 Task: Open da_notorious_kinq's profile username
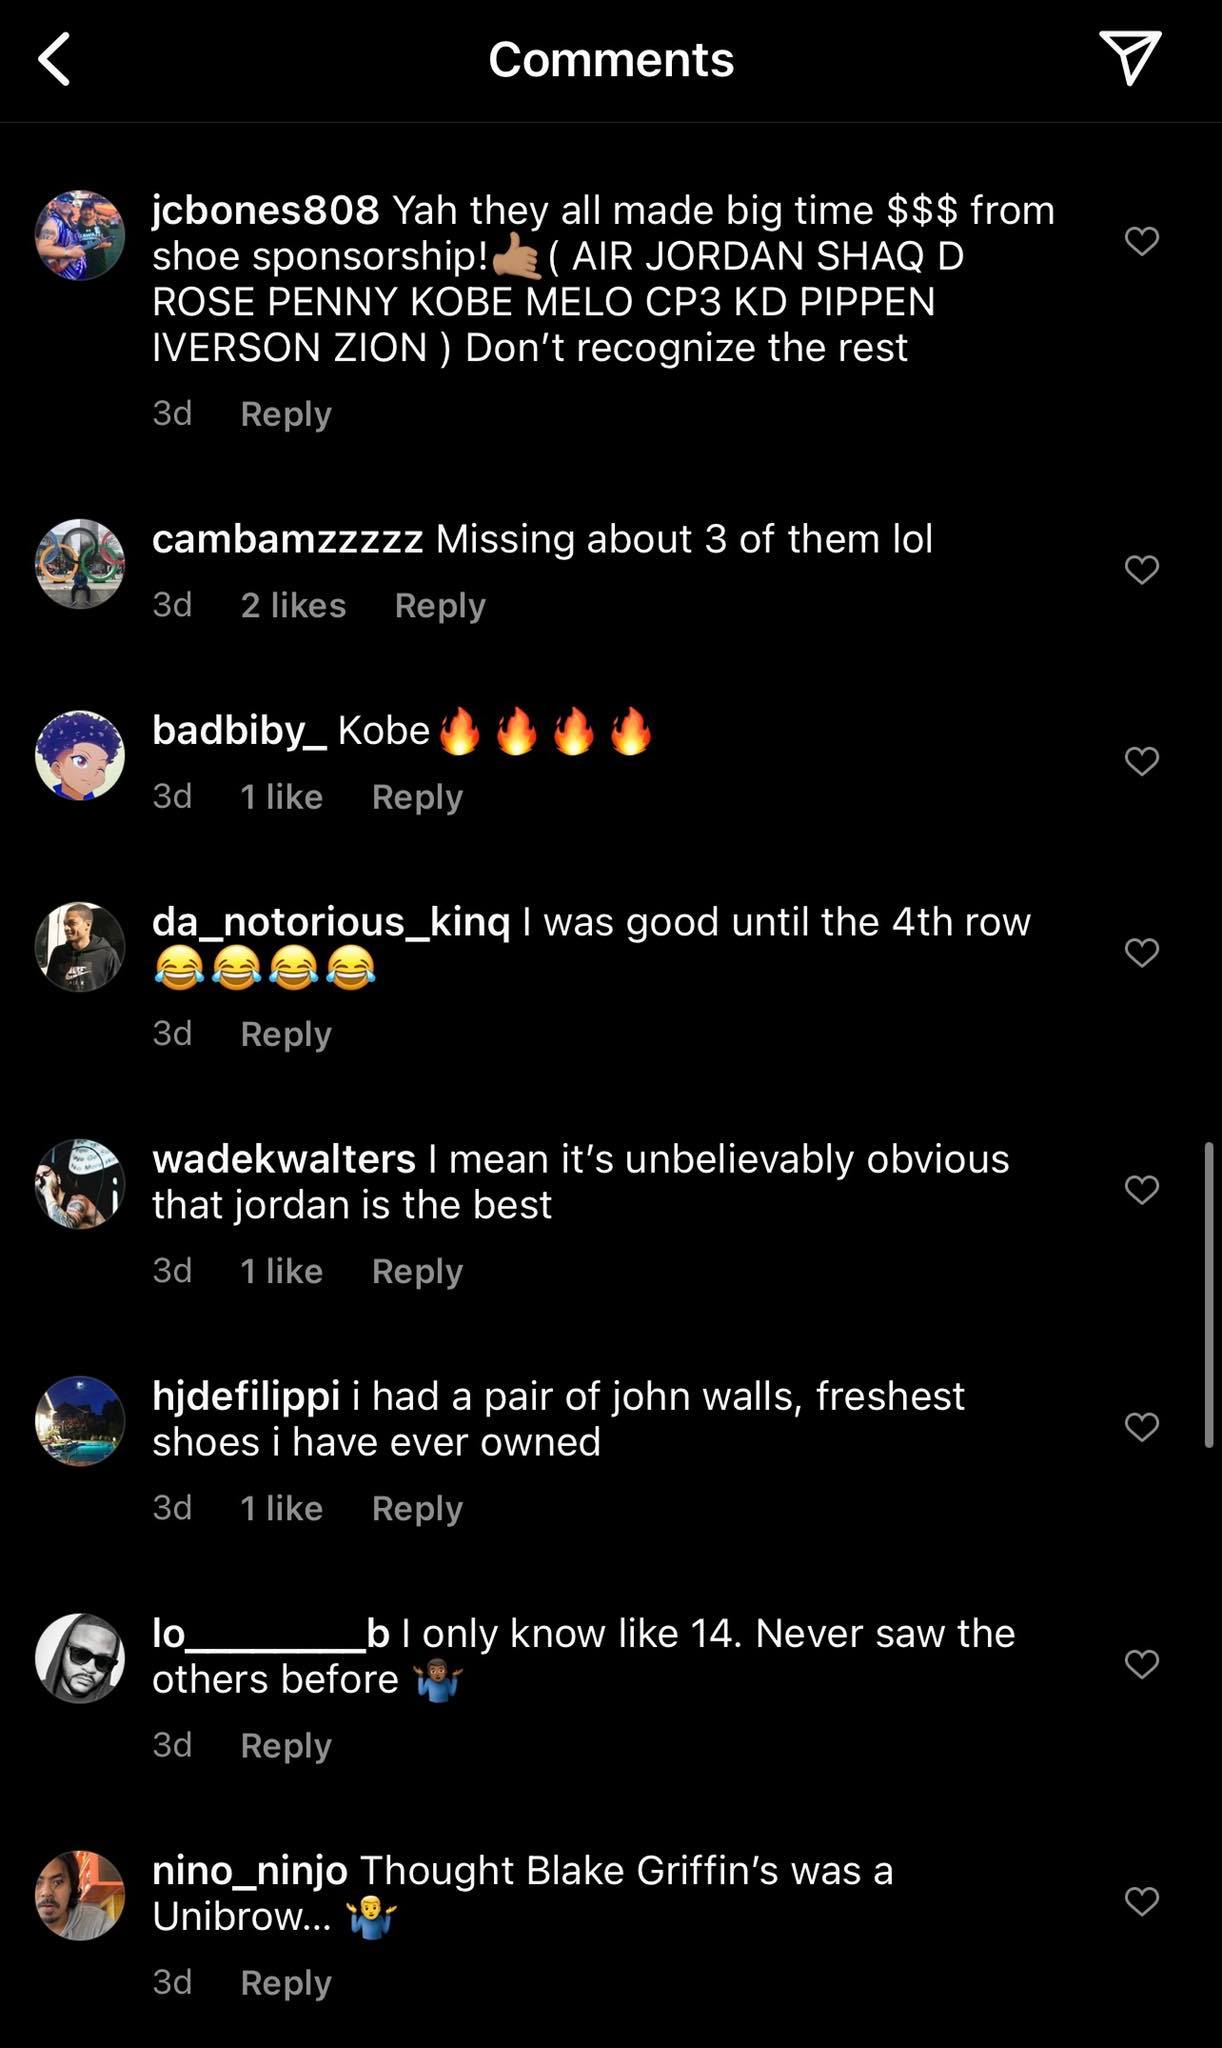[331, 922]
